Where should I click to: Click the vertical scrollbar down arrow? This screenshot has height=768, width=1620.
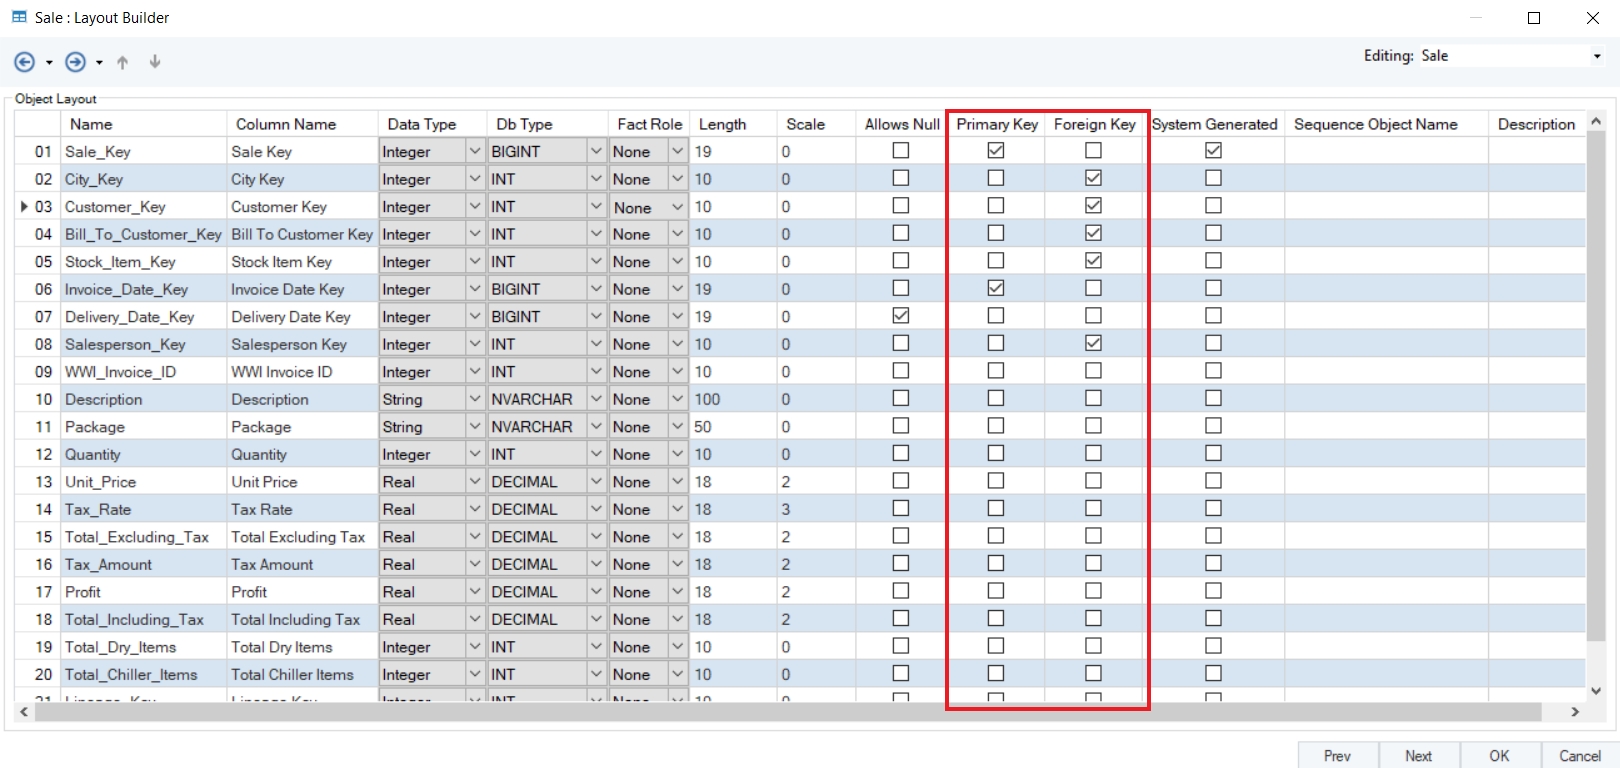(x=1596, y=691)
